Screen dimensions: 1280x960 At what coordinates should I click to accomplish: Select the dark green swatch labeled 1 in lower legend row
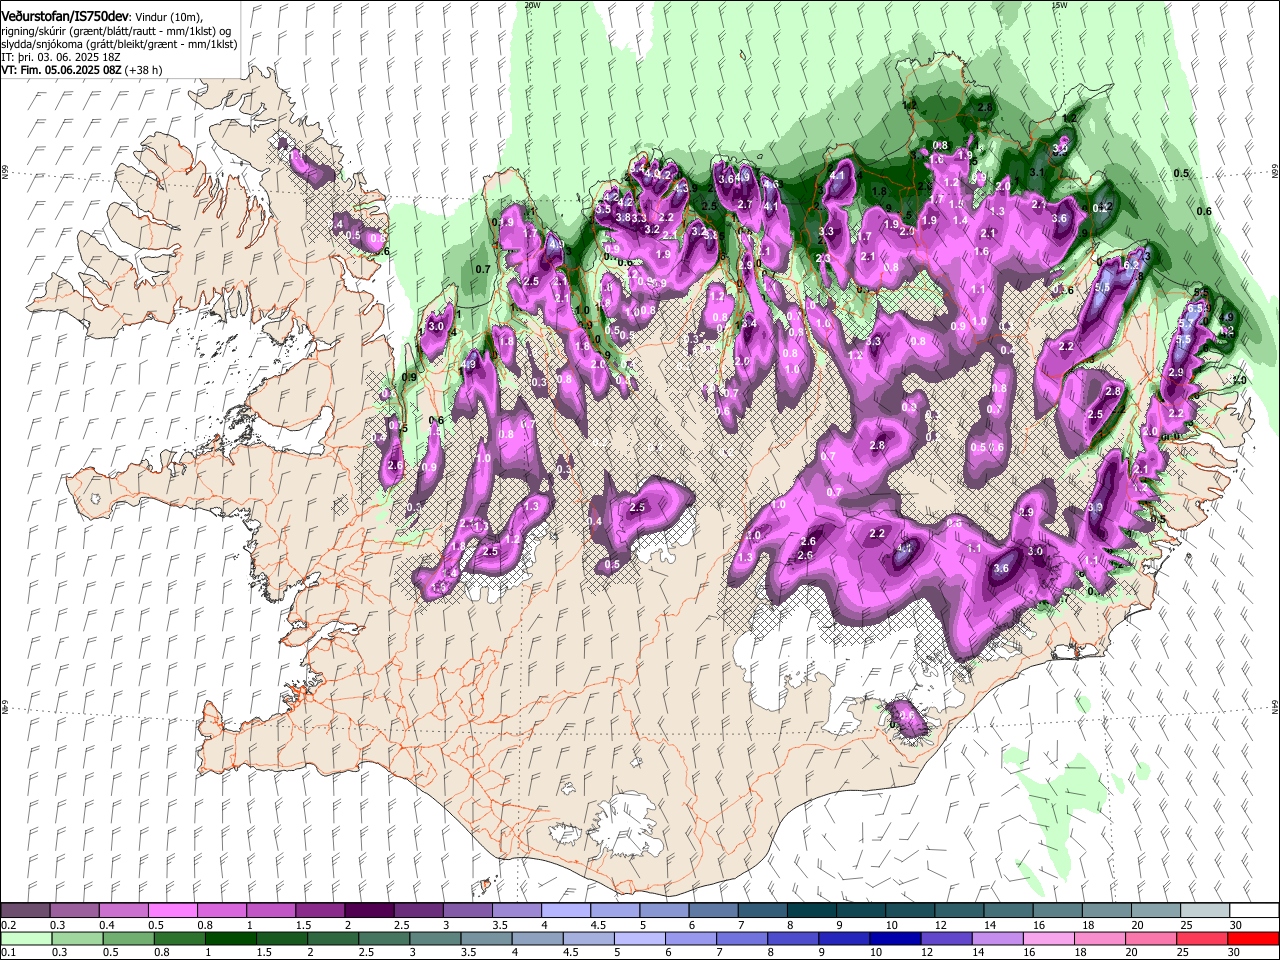pos(230,938)
